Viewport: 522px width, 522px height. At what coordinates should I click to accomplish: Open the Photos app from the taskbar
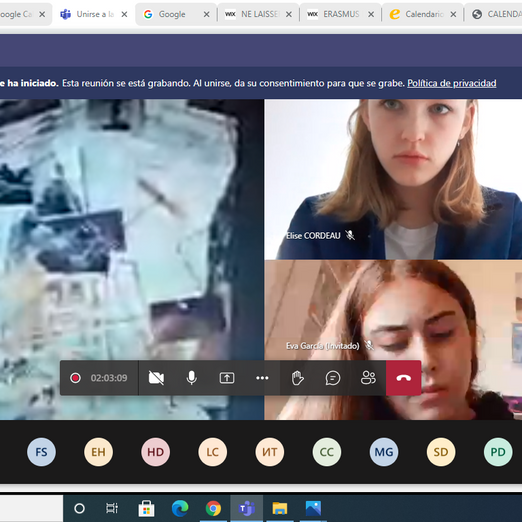[313, 508]
